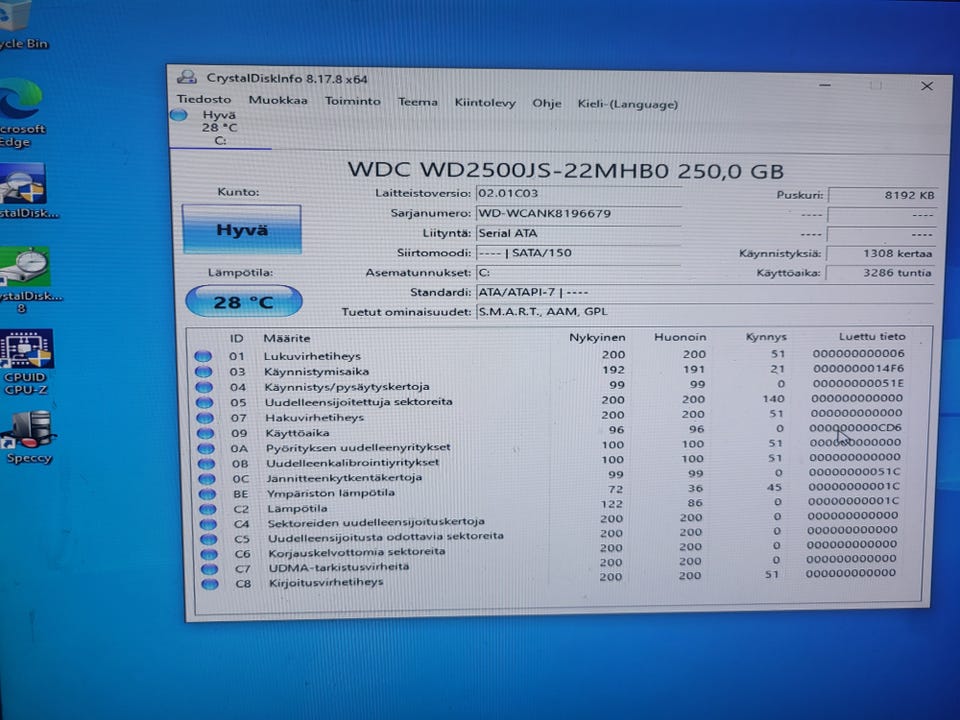
Task: Select the CPUID CPU-Z desktop icon
Action: tap(26, 362)
